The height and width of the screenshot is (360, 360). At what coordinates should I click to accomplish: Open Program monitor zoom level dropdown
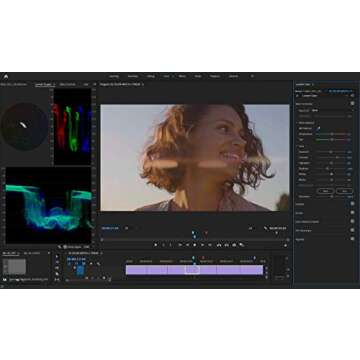point(127,228)
